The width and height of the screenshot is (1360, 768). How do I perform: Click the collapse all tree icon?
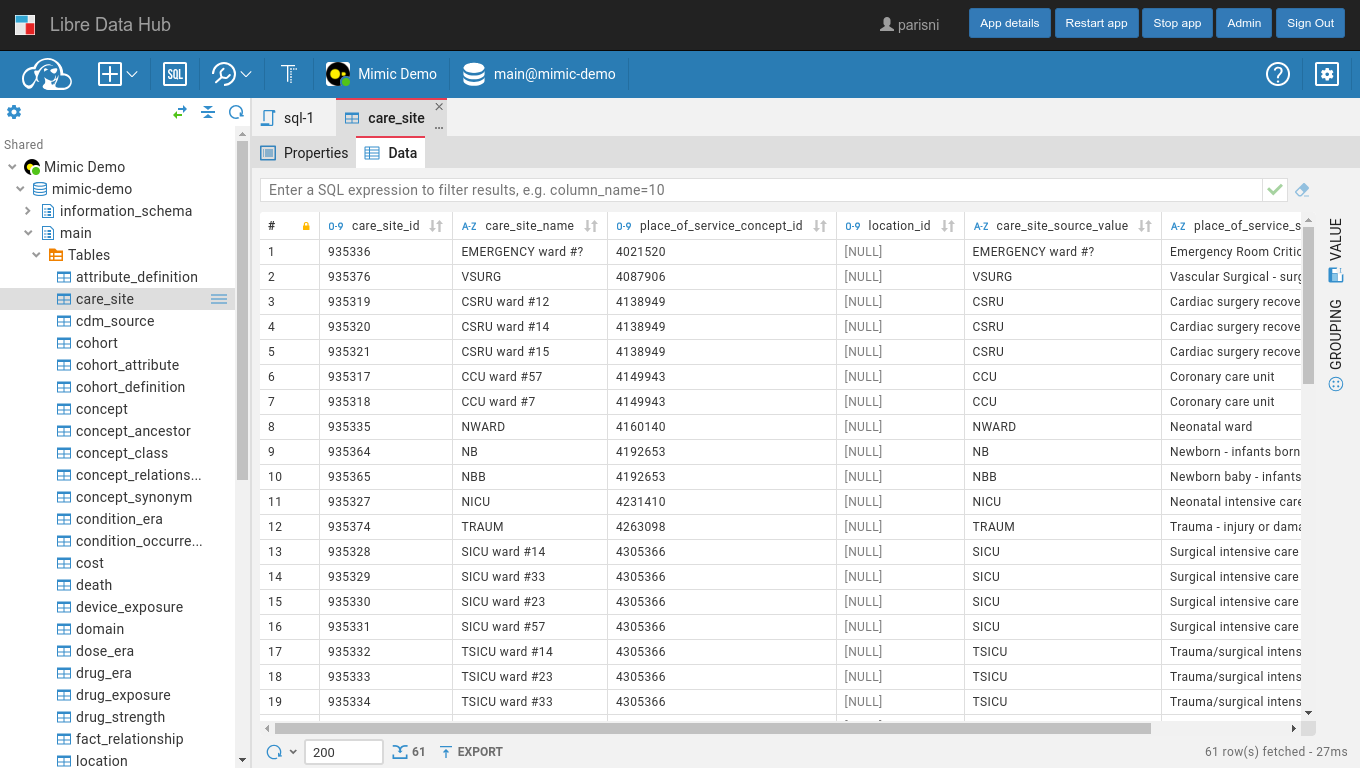208,112
